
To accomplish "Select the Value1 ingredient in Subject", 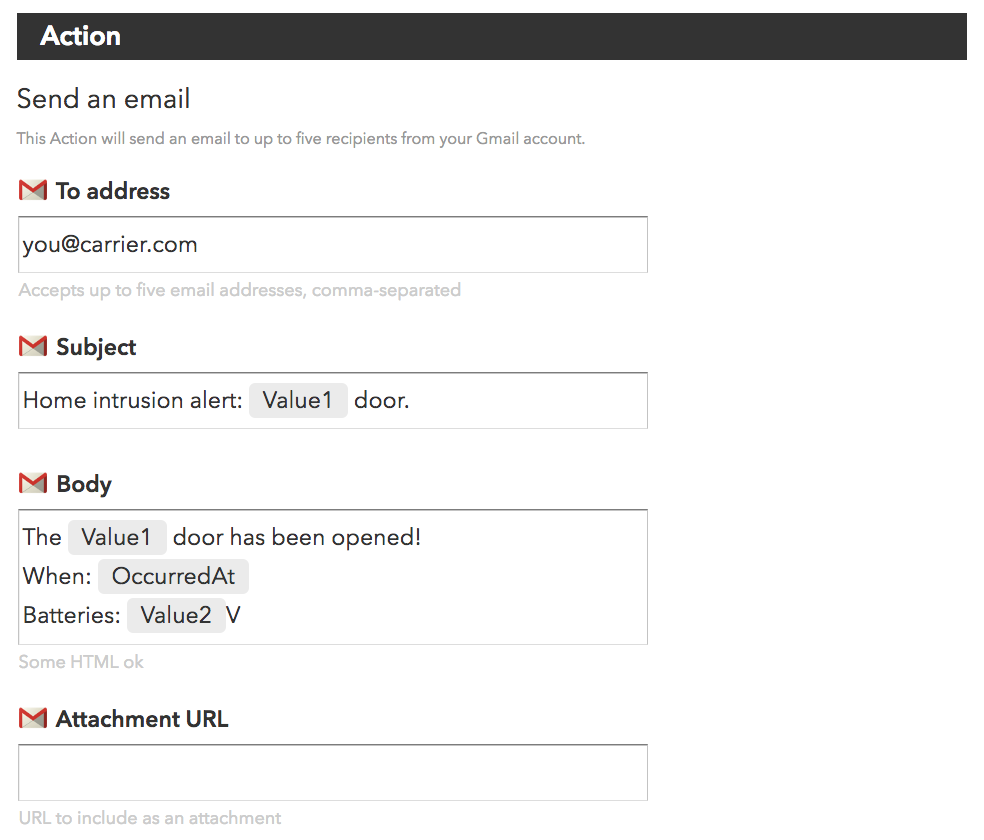I will point(298,401).
